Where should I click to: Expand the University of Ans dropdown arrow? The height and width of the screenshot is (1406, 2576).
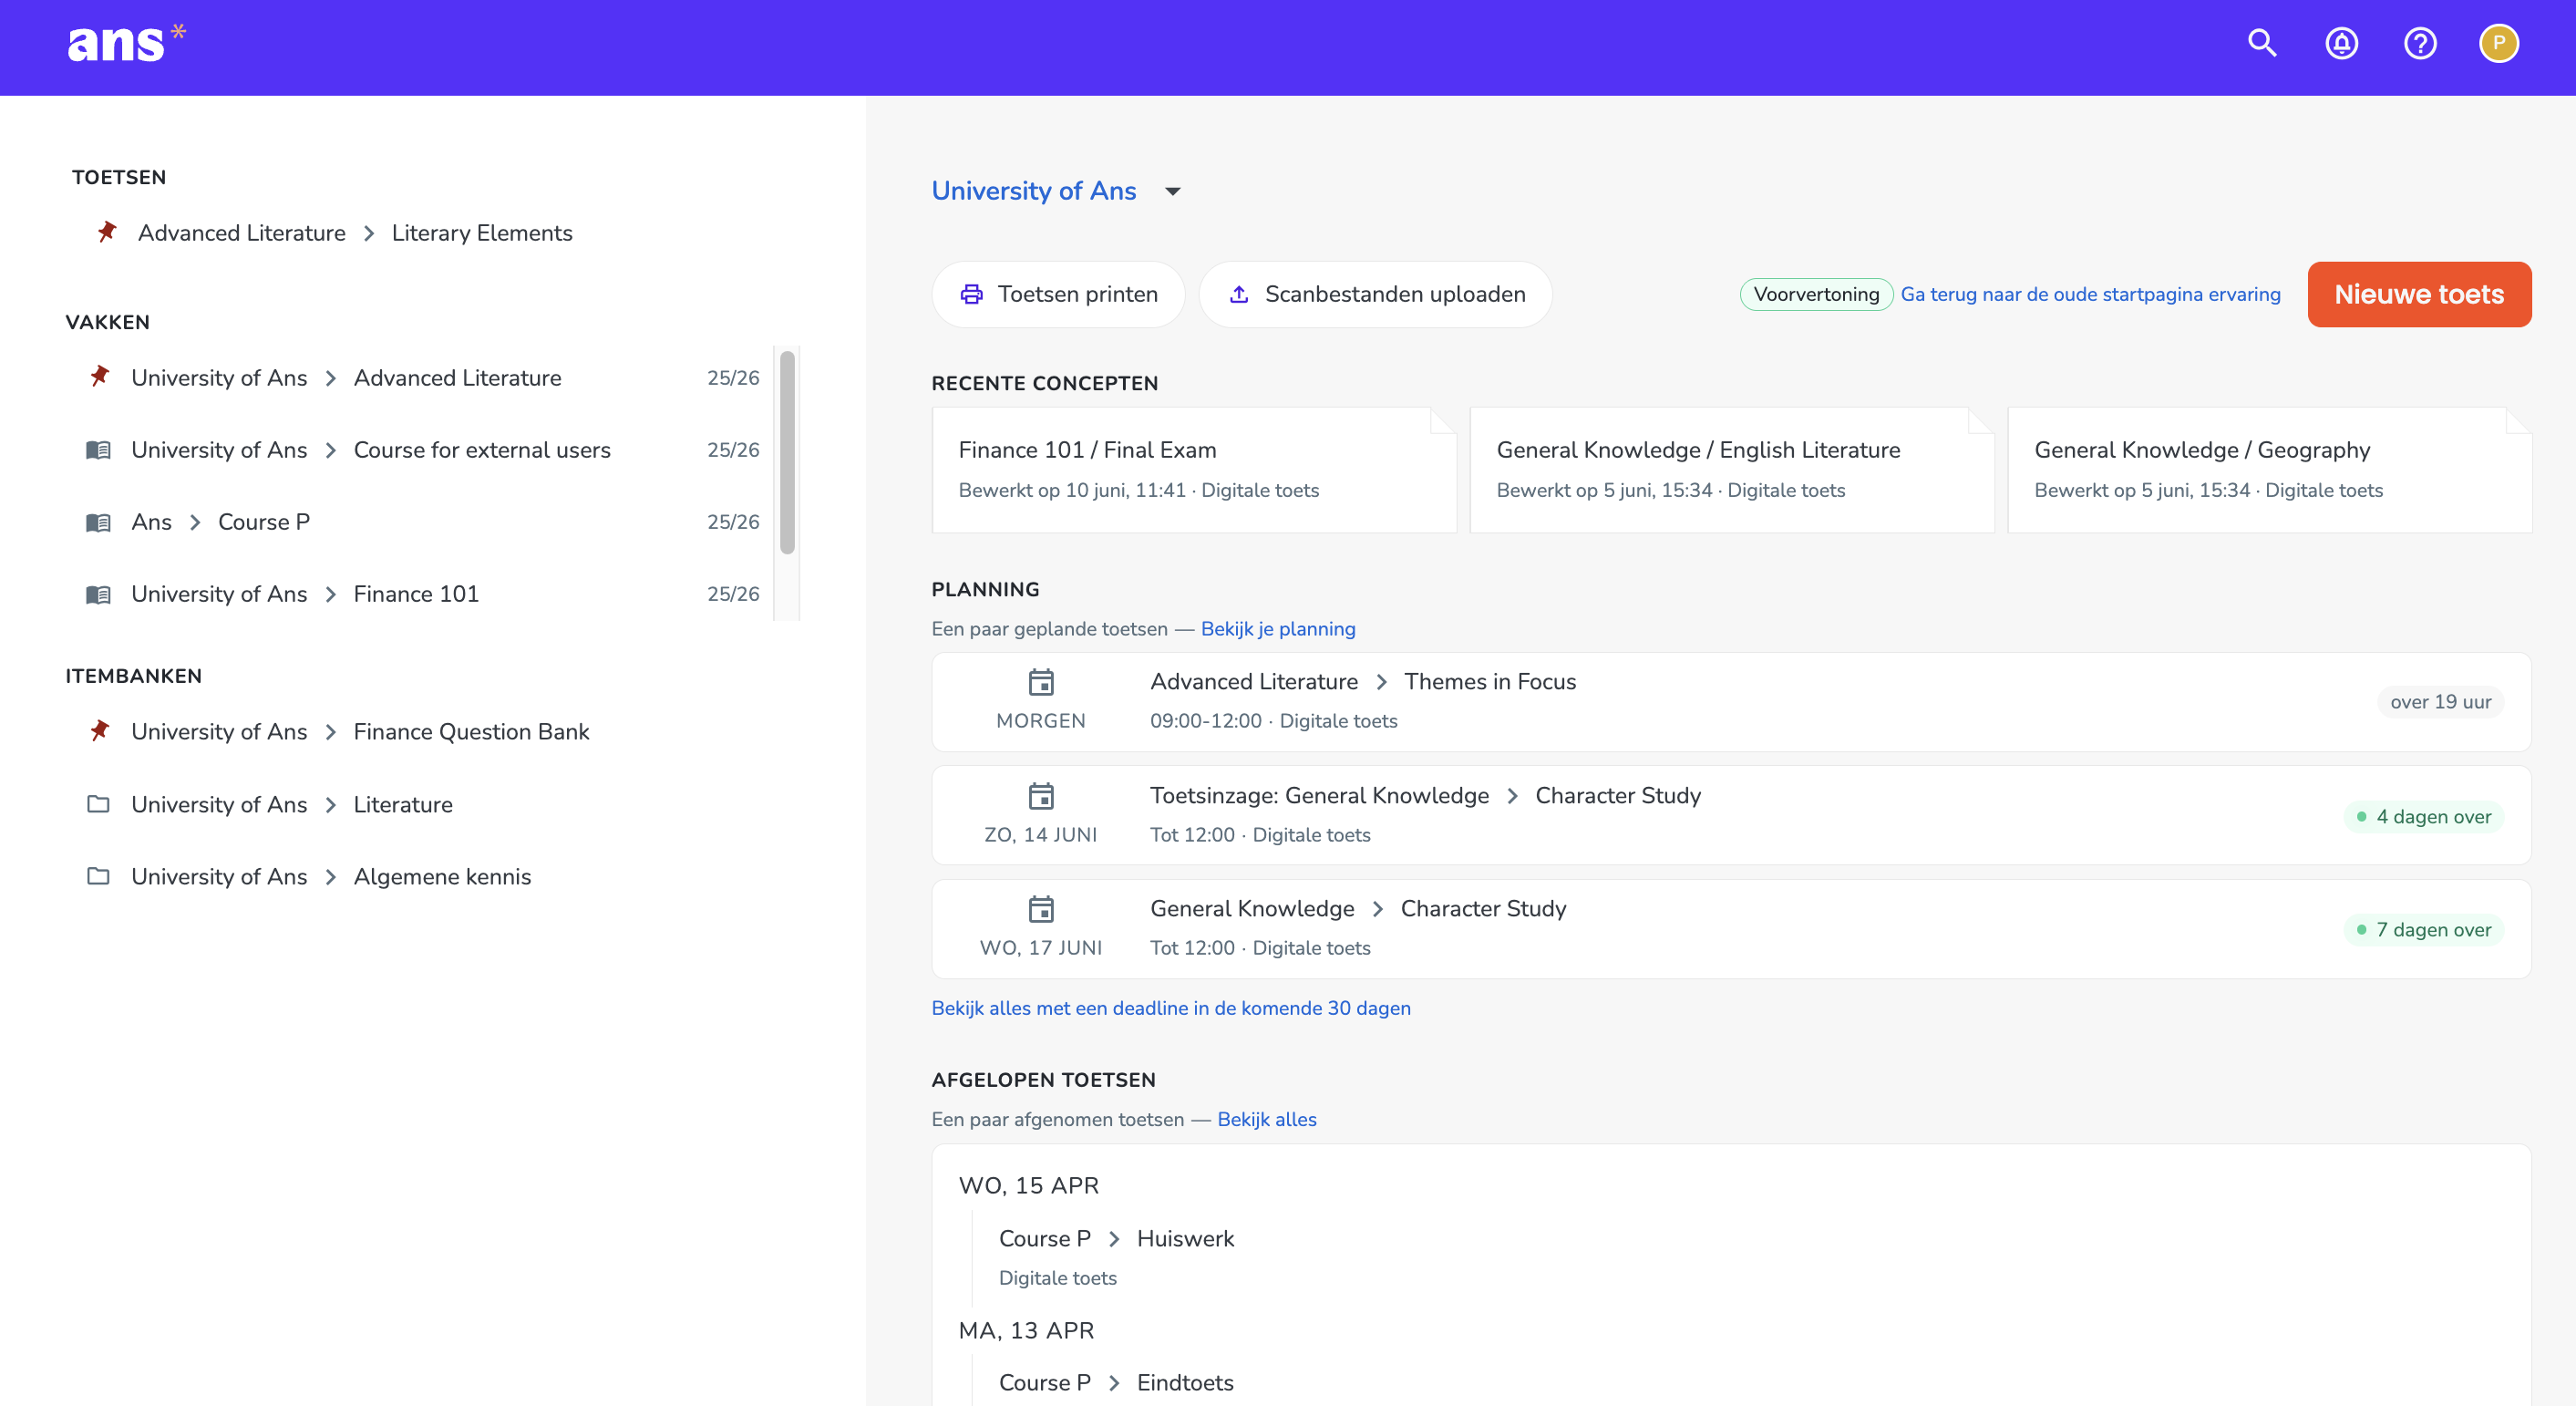coord(1172,191)
